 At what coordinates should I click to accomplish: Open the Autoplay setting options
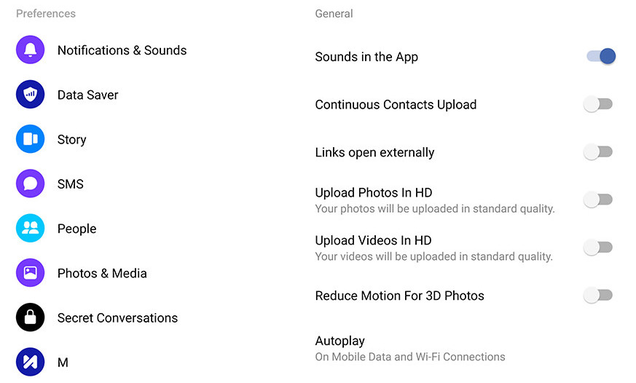tap(410, 349)
